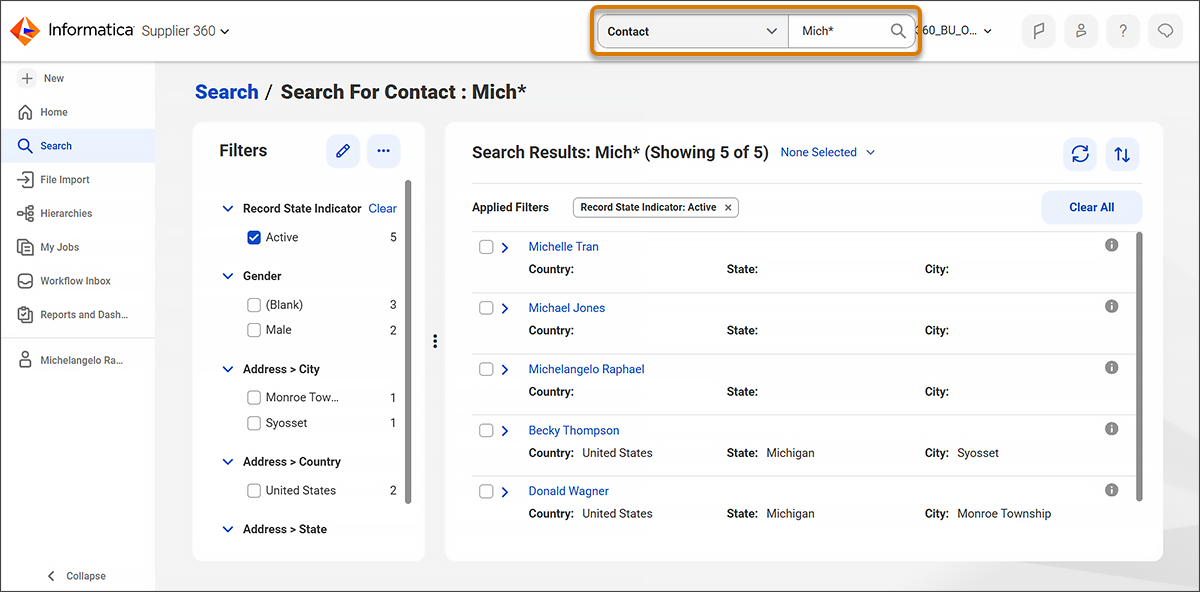Collapse the Record State Indicator filter section

[x=227, y=209]
